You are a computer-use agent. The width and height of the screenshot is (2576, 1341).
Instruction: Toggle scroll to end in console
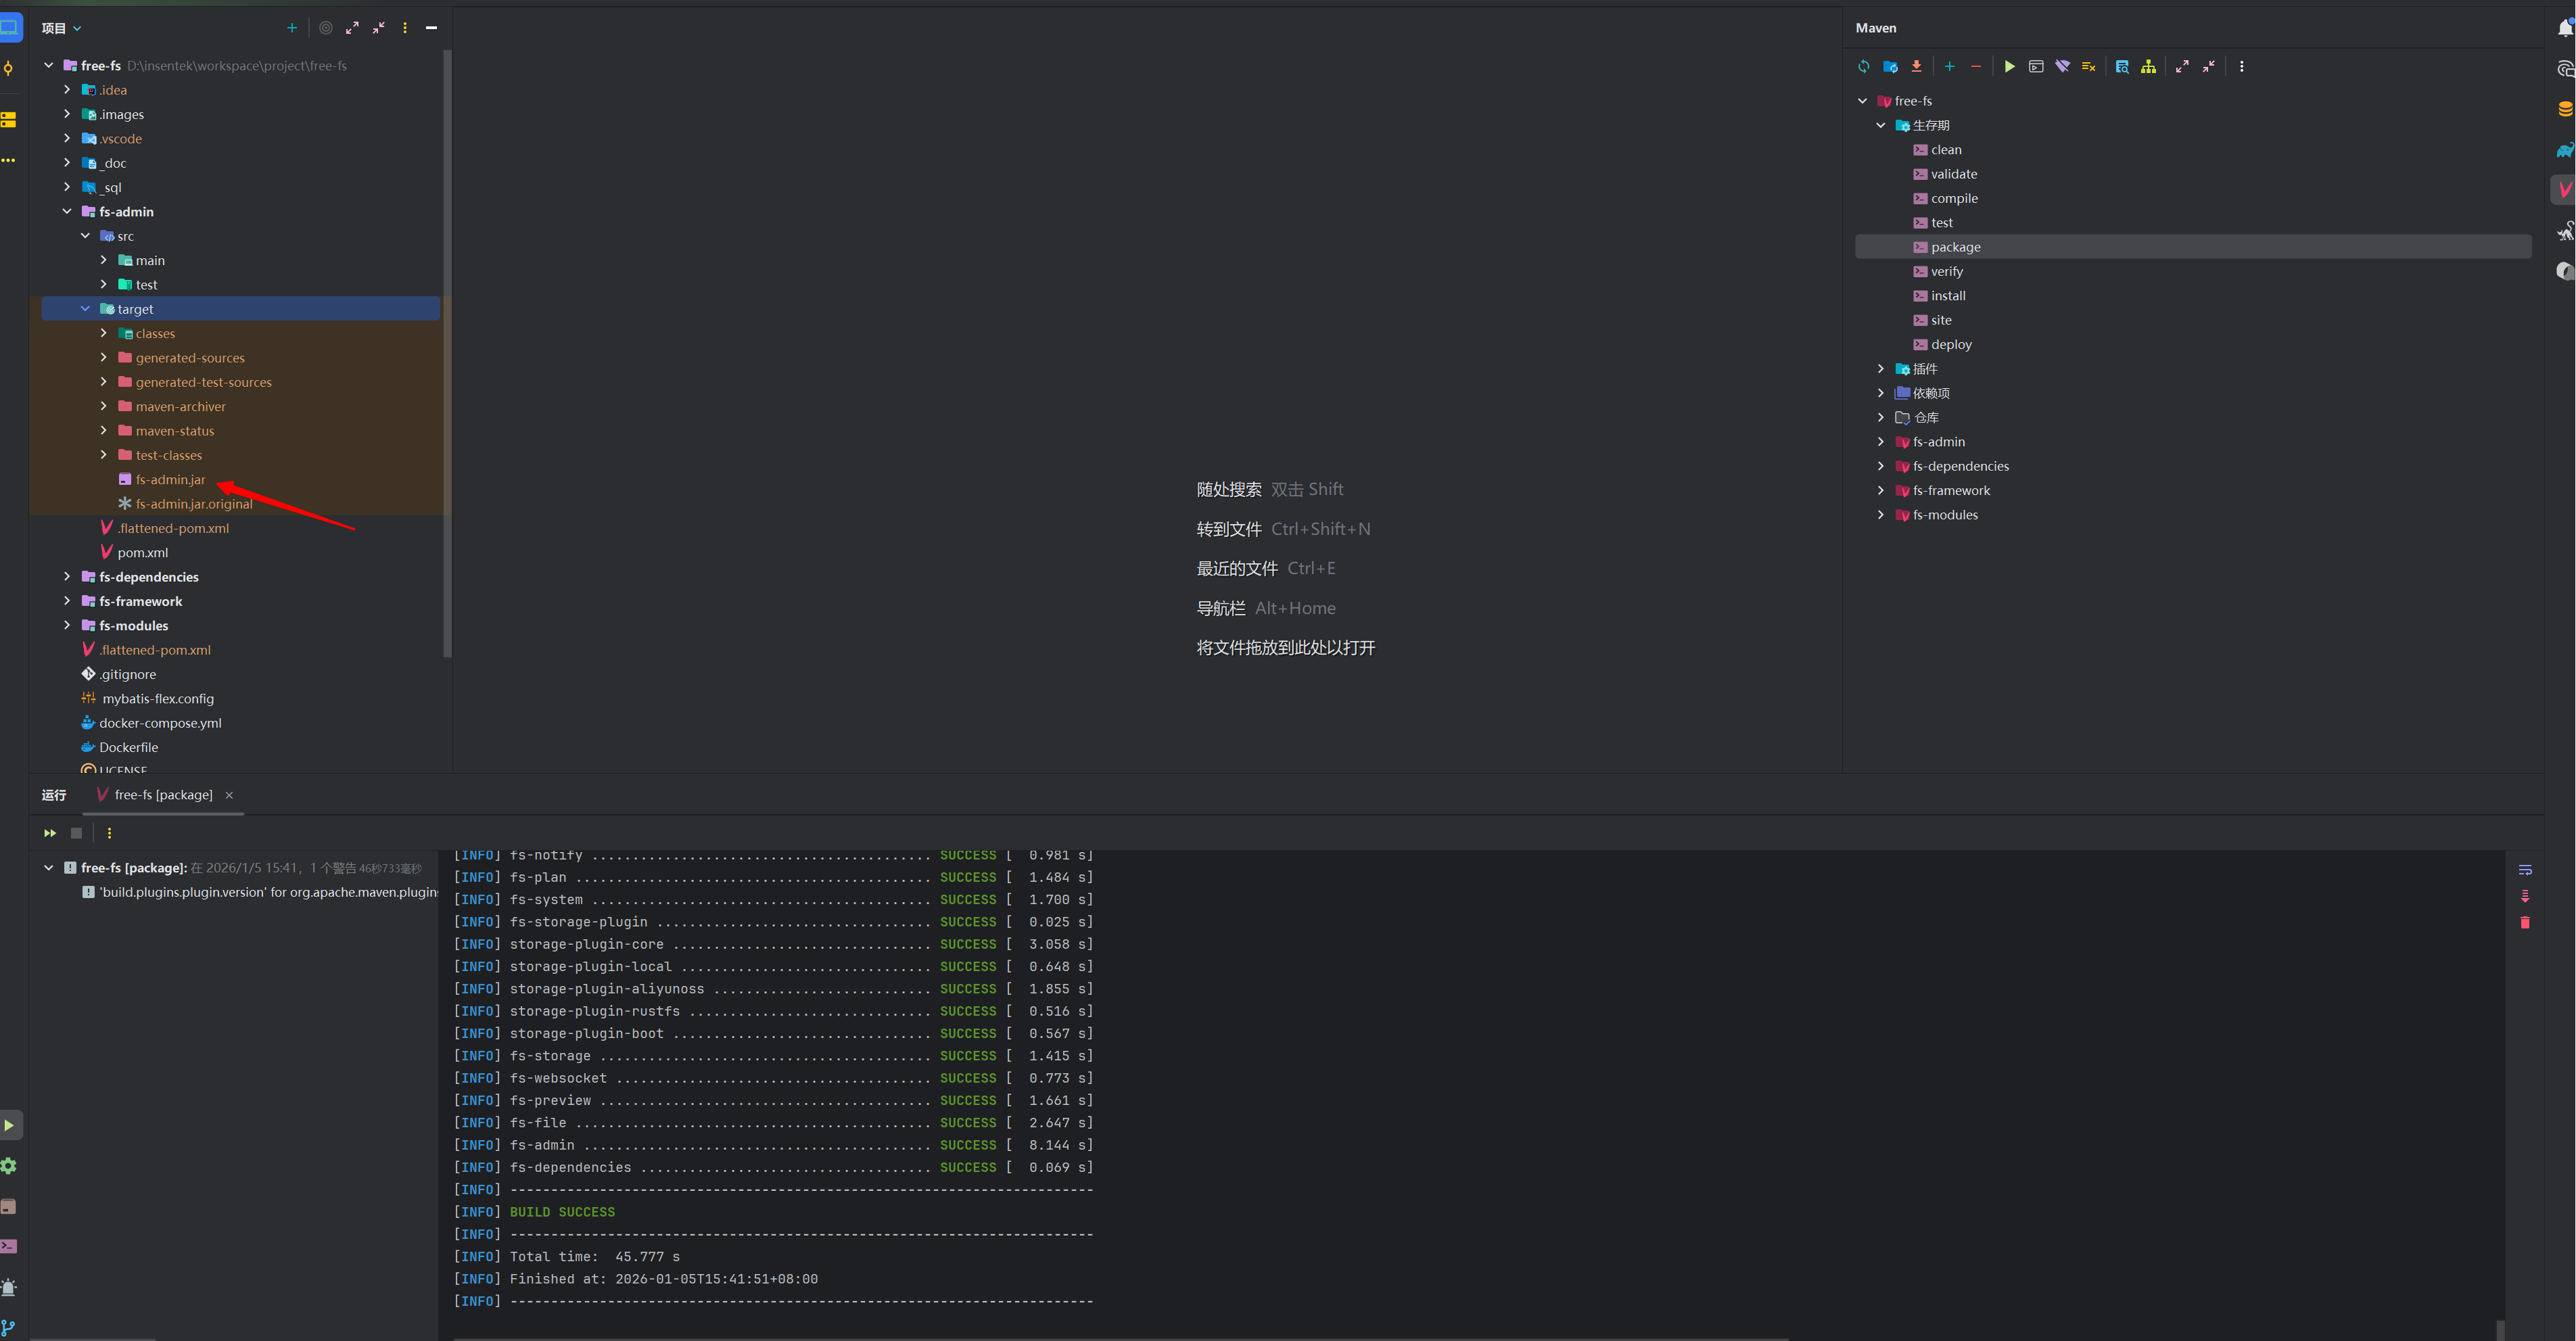2525,896
